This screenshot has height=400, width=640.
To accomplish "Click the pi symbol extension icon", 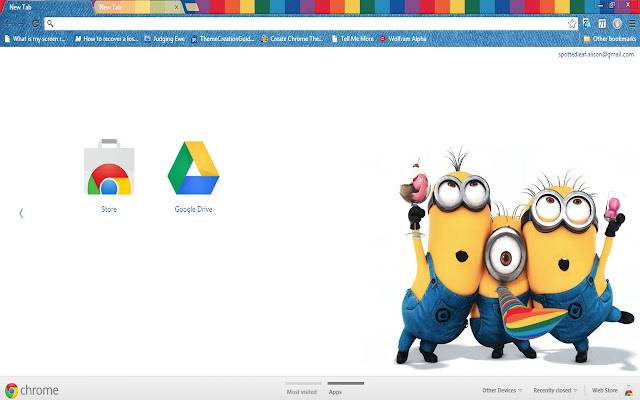I will tap(602, 24).
